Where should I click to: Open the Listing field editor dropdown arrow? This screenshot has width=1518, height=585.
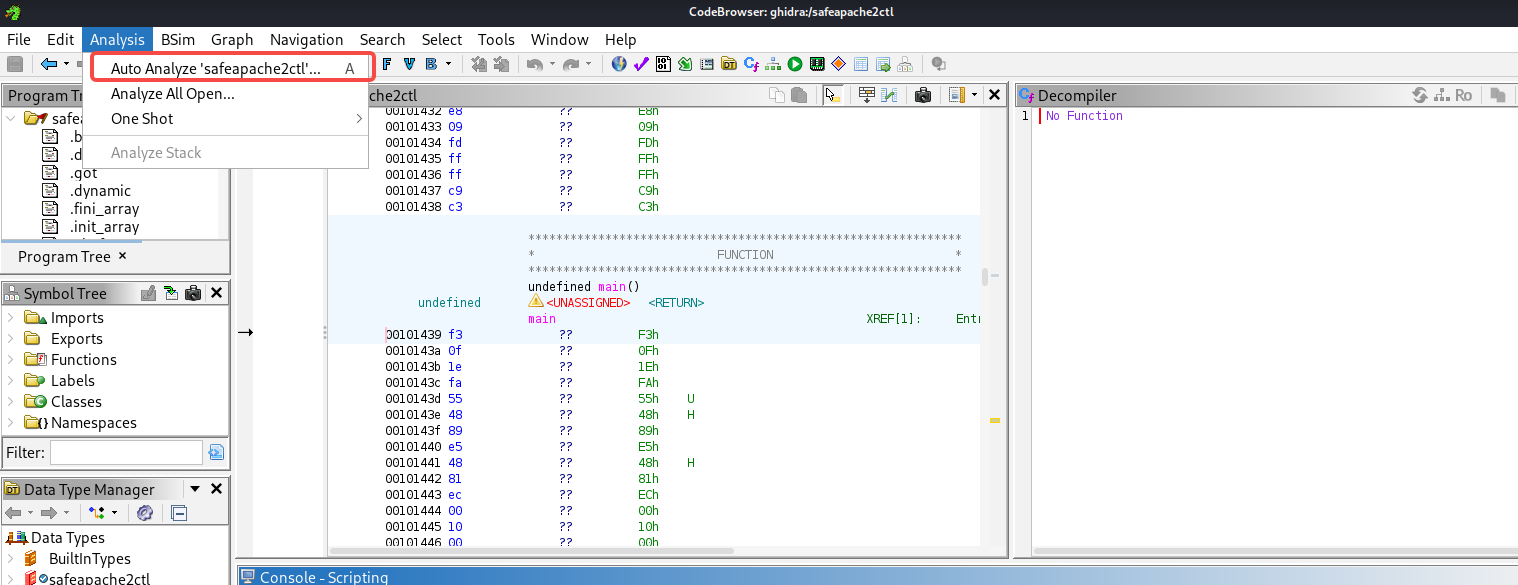[x=974, y=95]
